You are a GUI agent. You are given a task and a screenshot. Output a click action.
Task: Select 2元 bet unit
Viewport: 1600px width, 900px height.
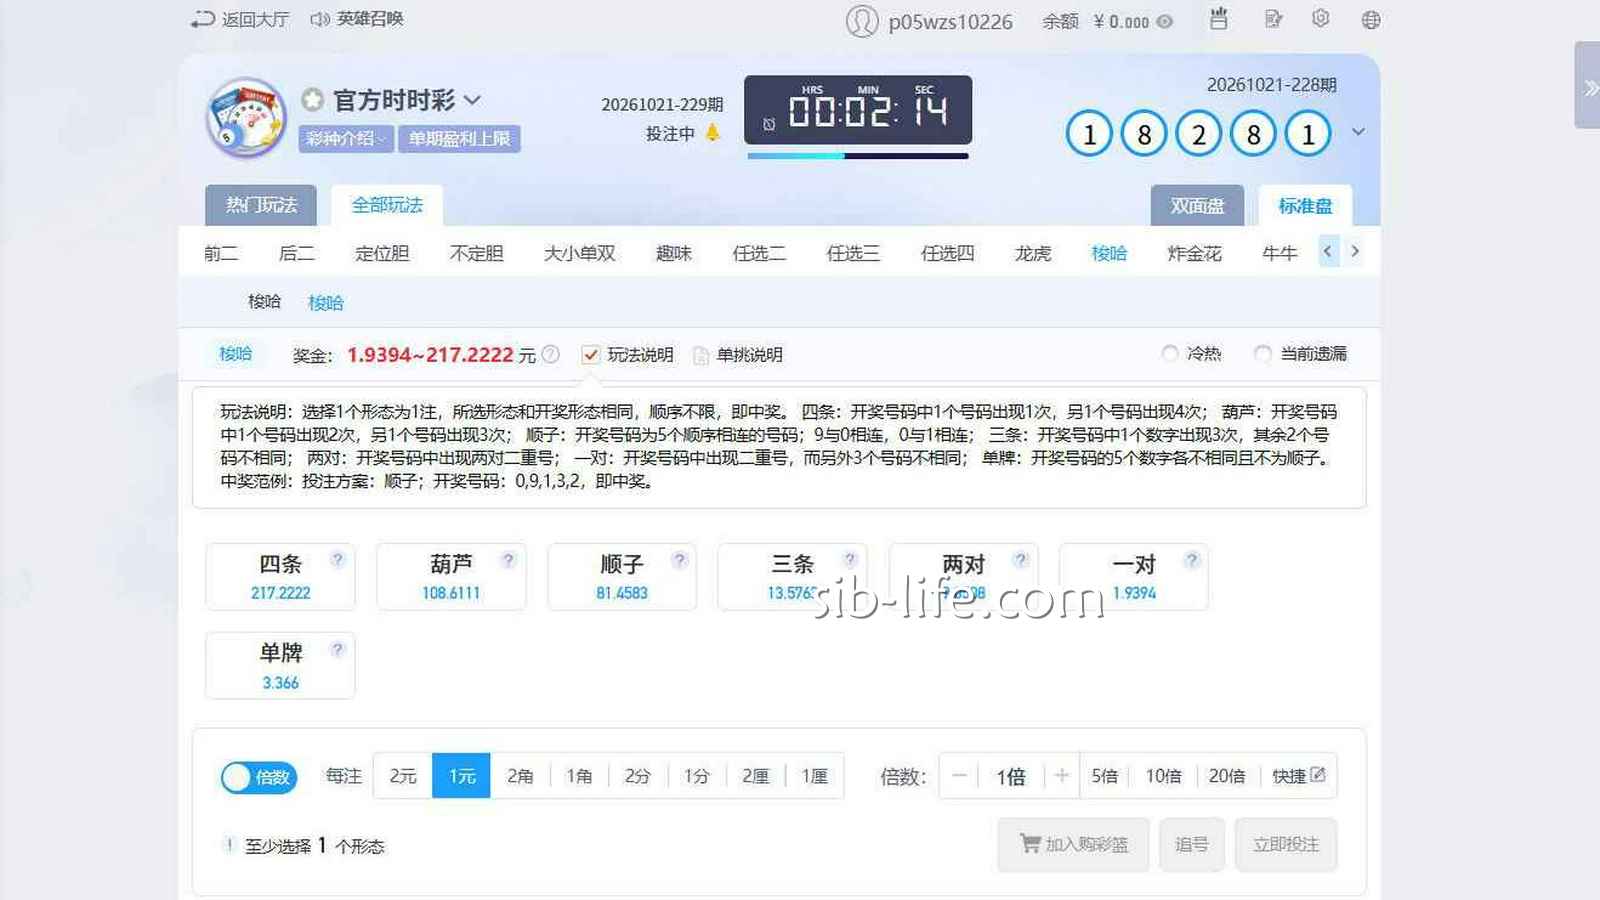coord(403,776)
